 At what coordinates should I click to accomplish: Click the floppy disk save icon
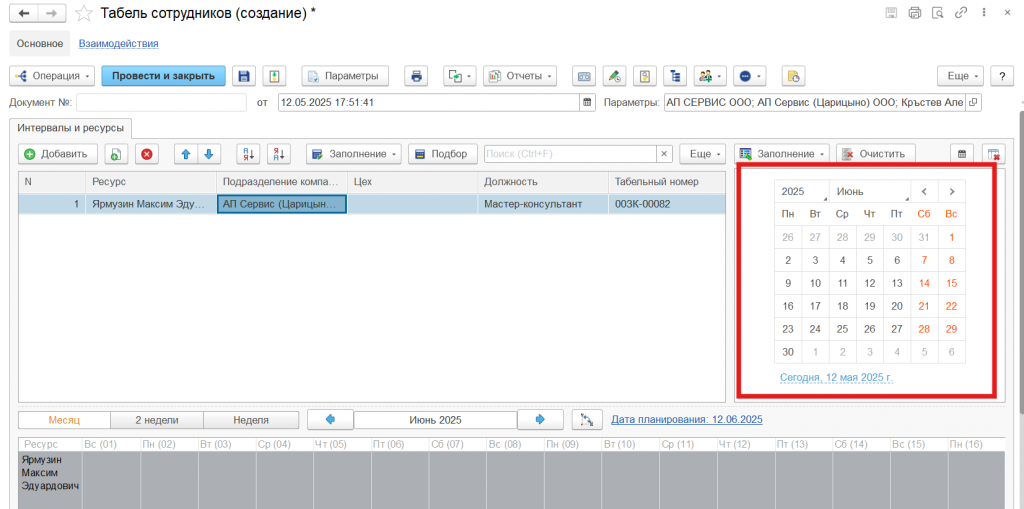tap(243, 76)
